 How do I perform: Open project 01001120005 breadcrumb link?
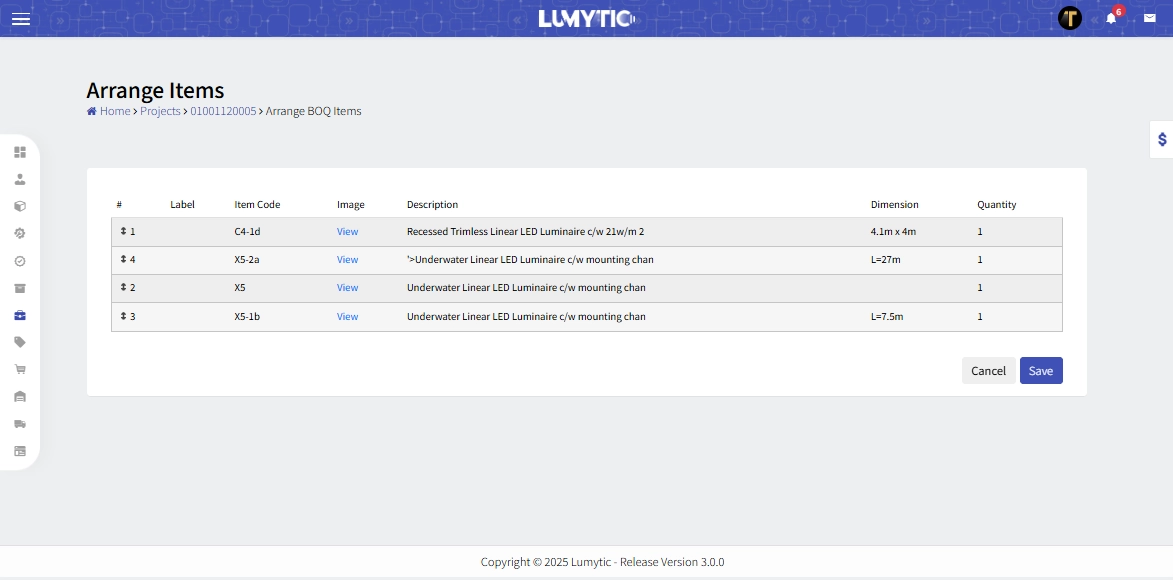pyautogui.click(x=223, y=111)
